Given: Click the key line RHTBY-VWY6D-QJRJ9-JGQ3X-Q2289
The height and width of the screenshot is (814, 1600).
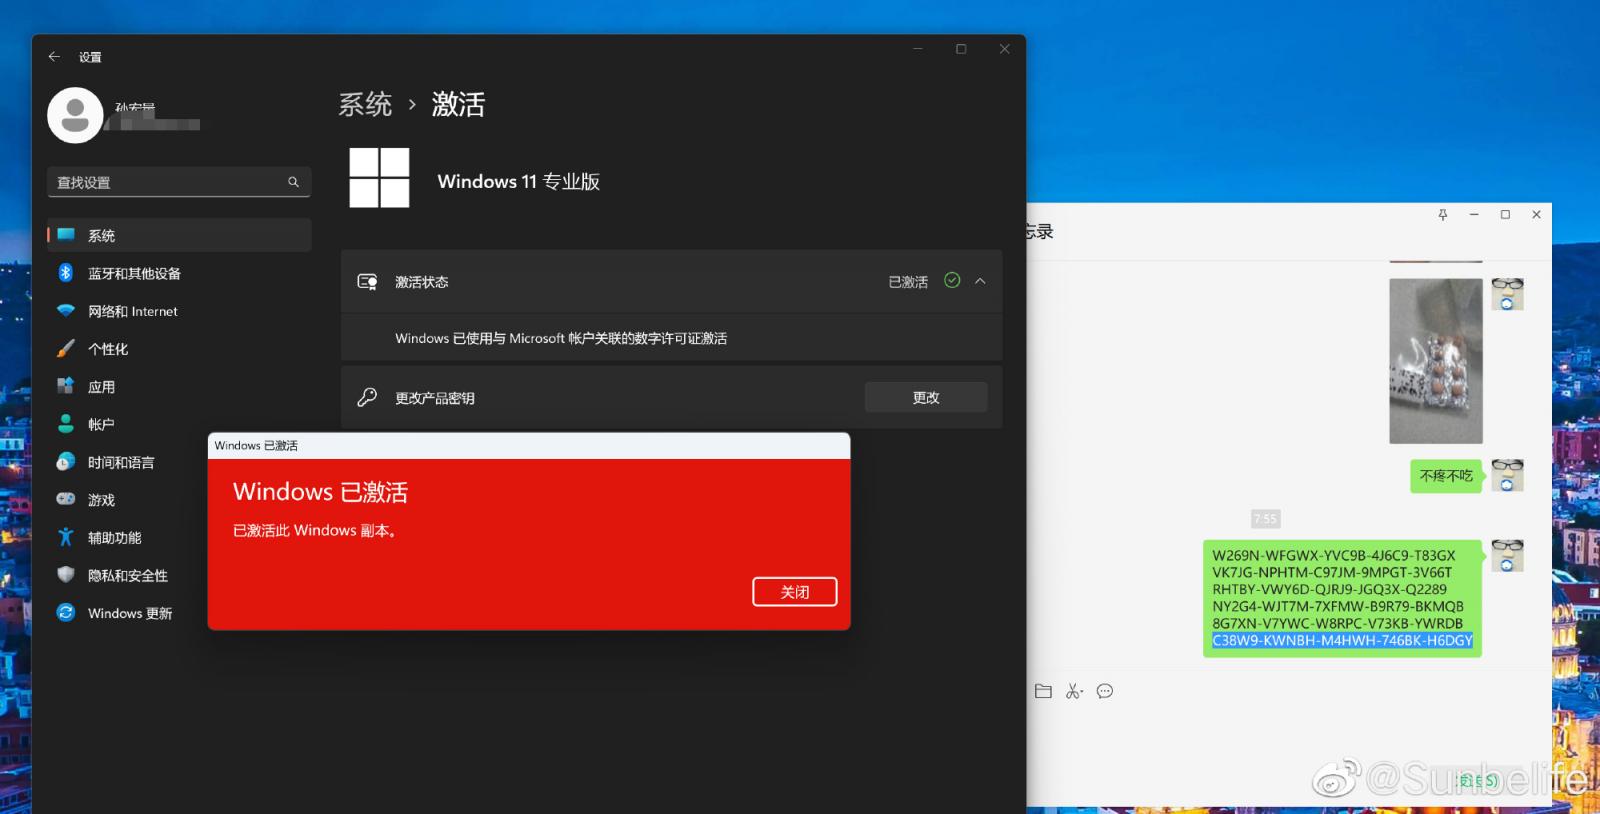Looking at the screenshot, I should tap(1329, 589).
